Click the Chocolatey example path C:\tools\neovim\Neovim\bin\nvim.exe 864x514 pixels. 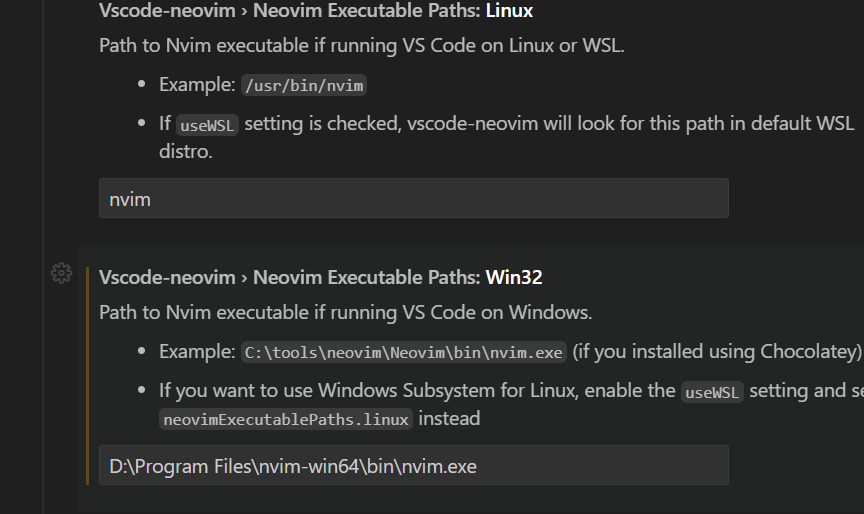[403, 353]
